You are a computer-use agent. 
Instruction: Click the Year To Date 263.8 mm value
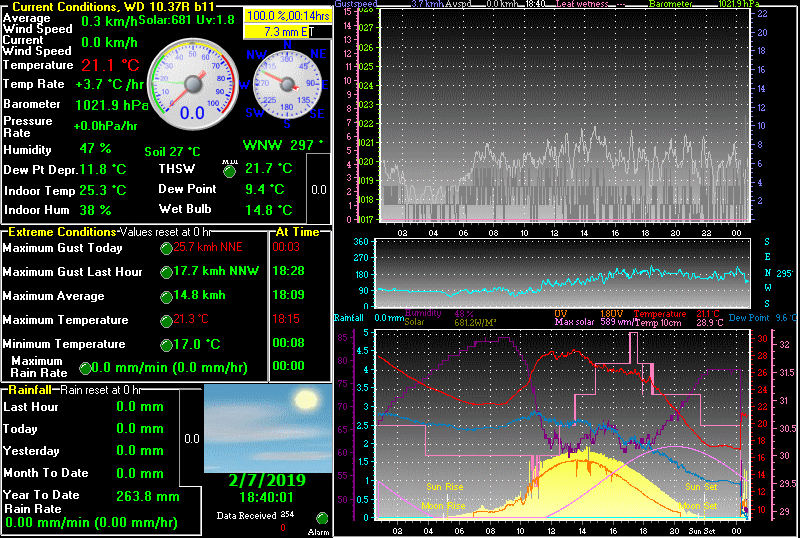[x=148, y=496]
